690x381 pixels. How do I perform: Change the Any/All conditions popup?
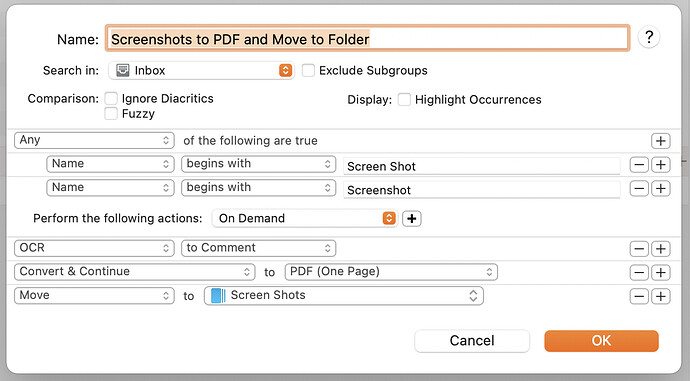[x=94, y=140]
